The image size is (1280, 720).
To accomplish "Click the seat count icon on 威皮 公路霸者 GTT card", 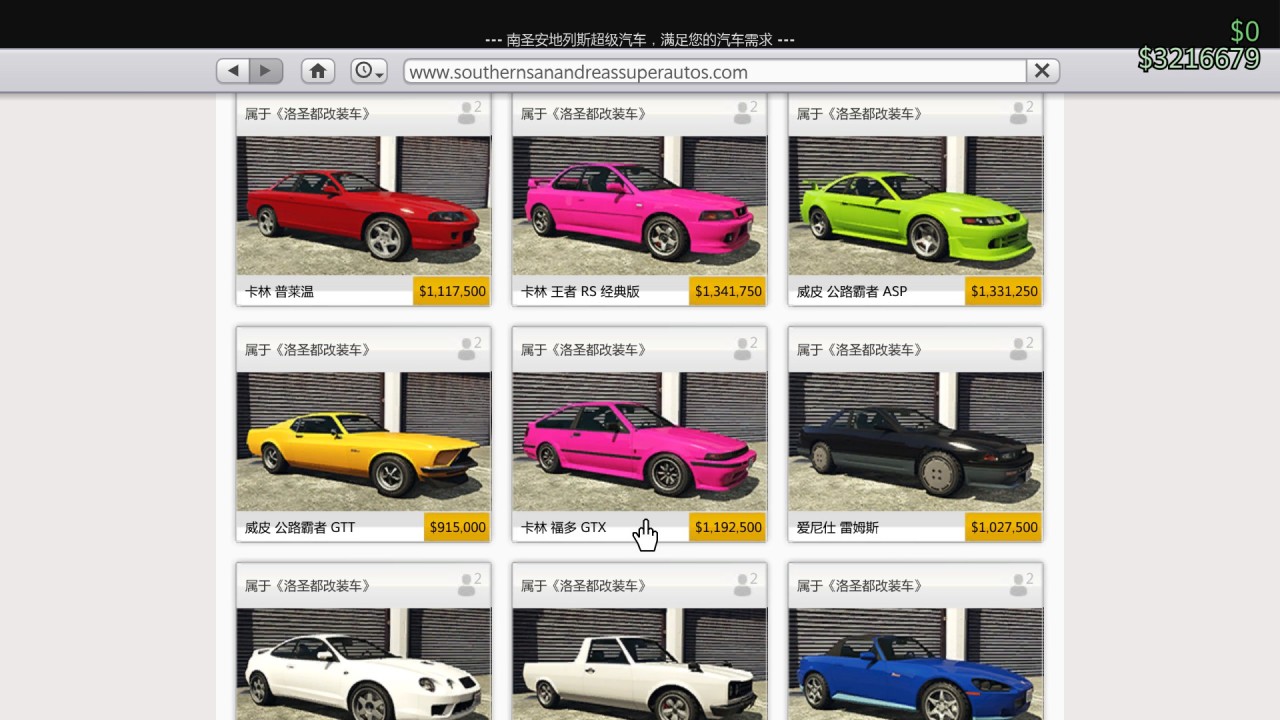I will coord(468,348).
